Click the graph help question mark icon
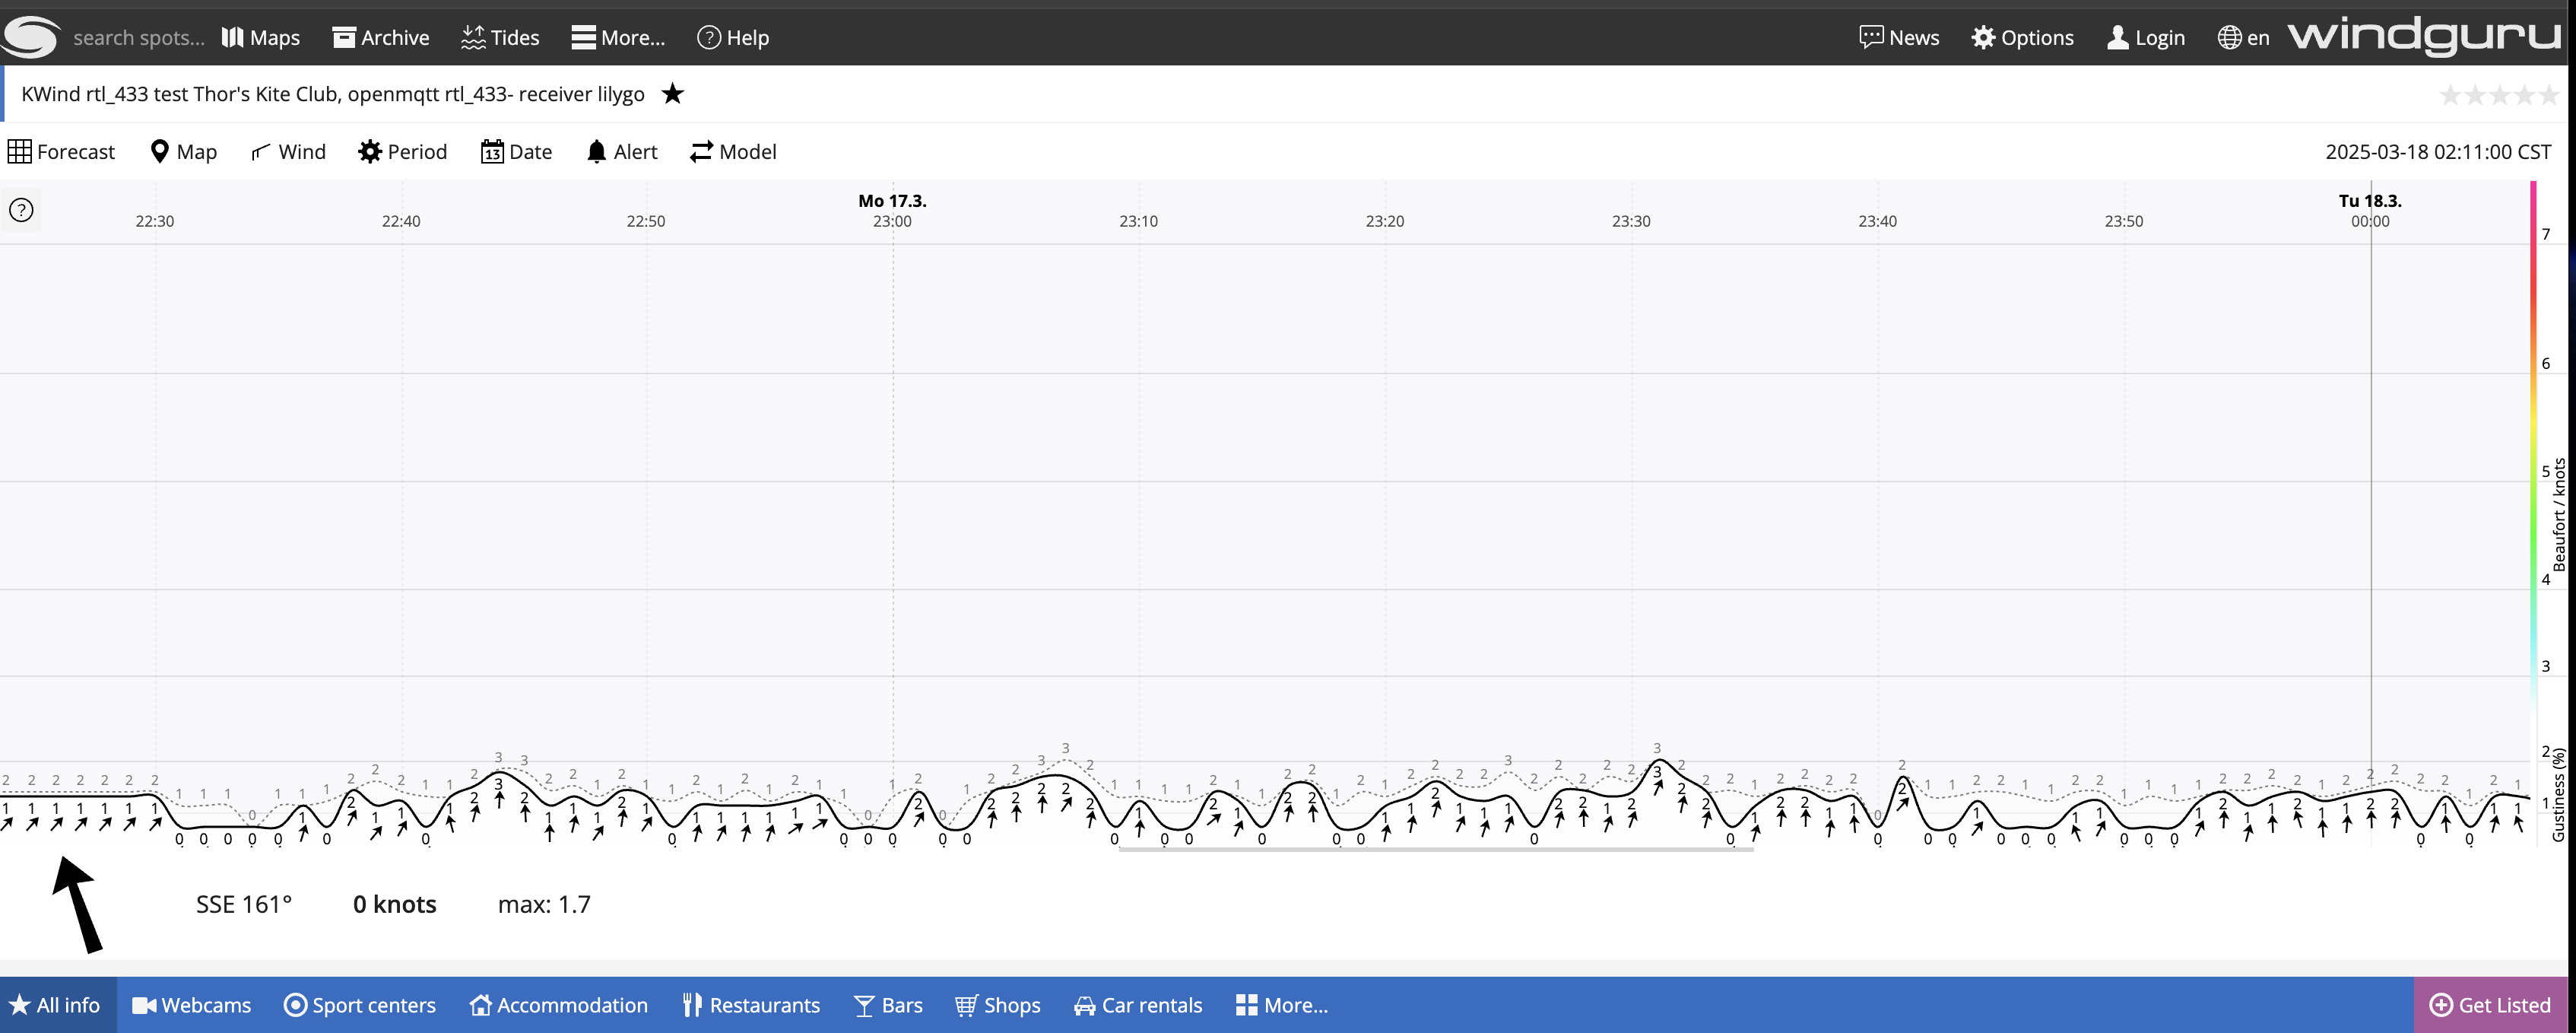This screenshot has width=2576, height=1033. click(21, 210)
